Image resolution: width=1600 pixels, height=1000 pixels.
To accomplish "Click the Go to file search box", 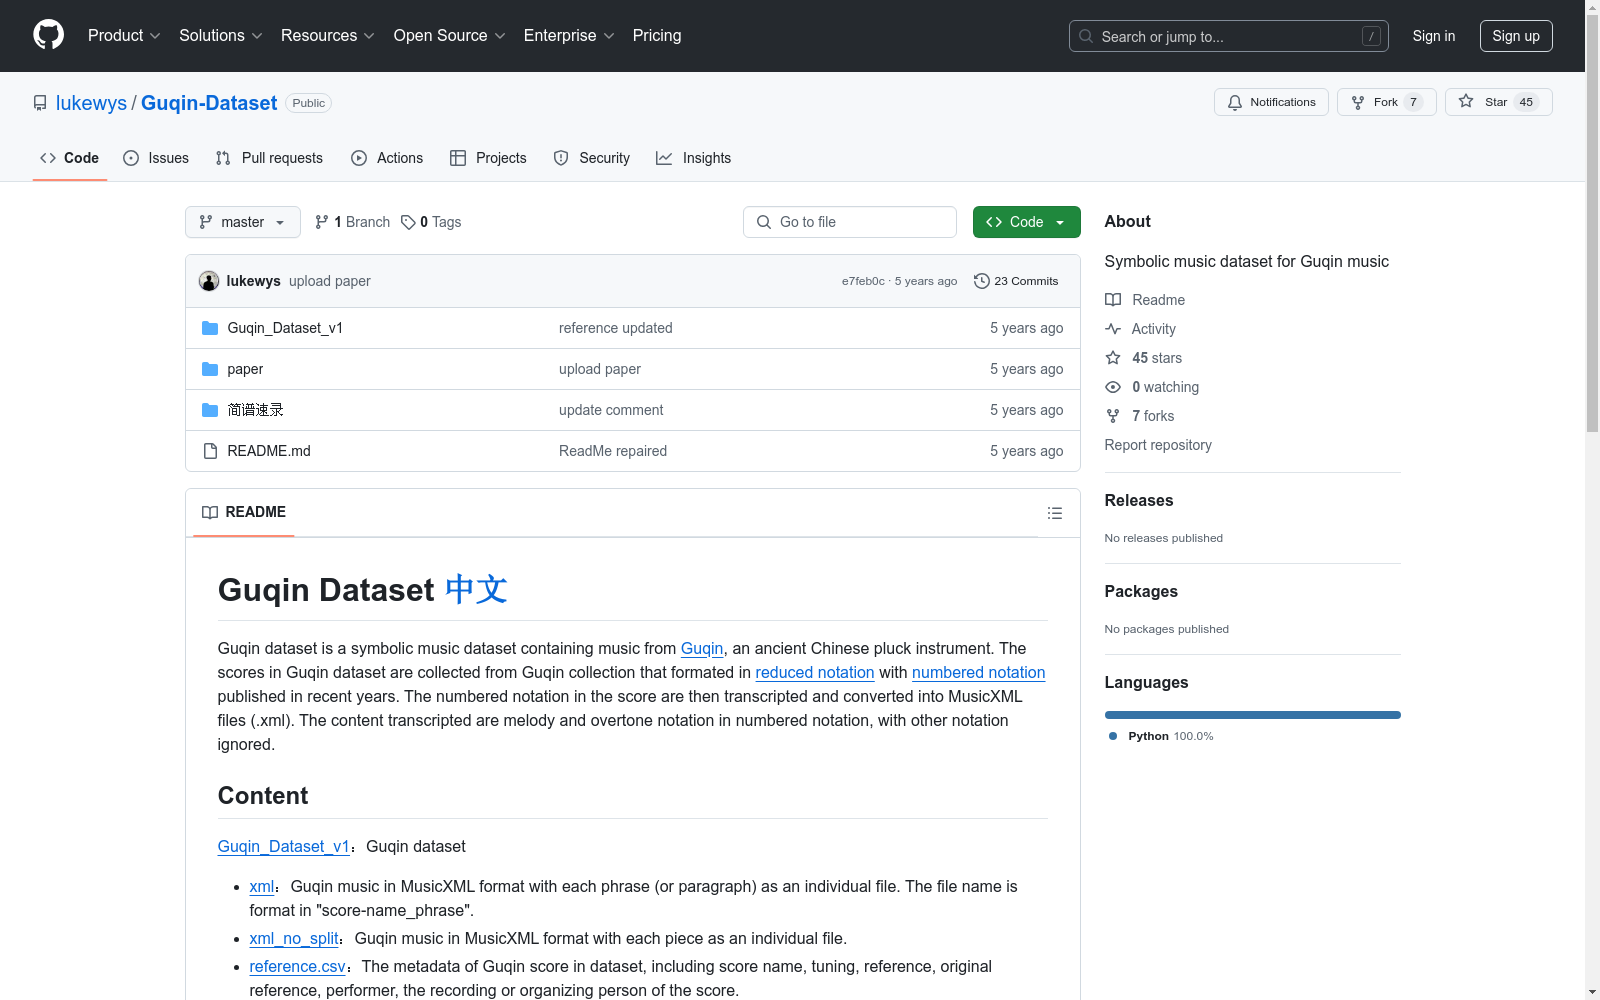I will coord(850,222).
